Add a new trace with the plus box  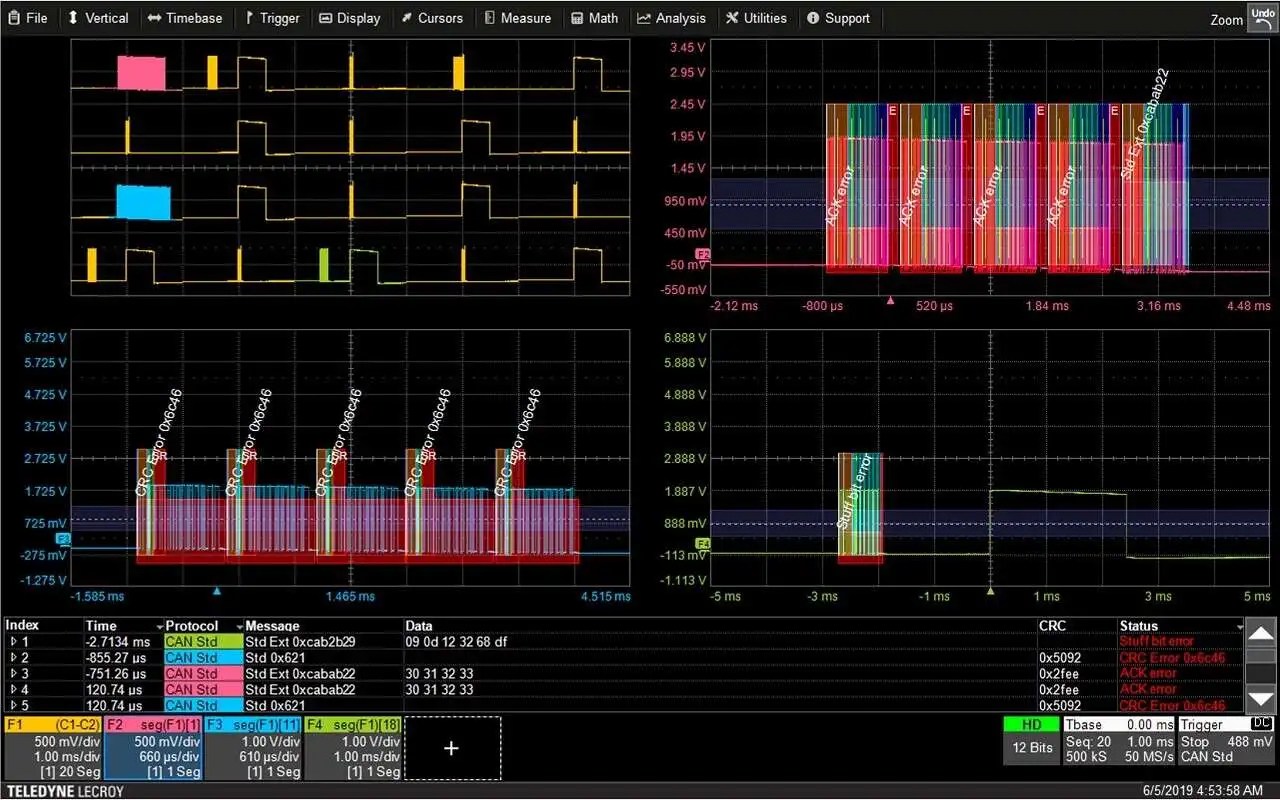pos(452,747)
